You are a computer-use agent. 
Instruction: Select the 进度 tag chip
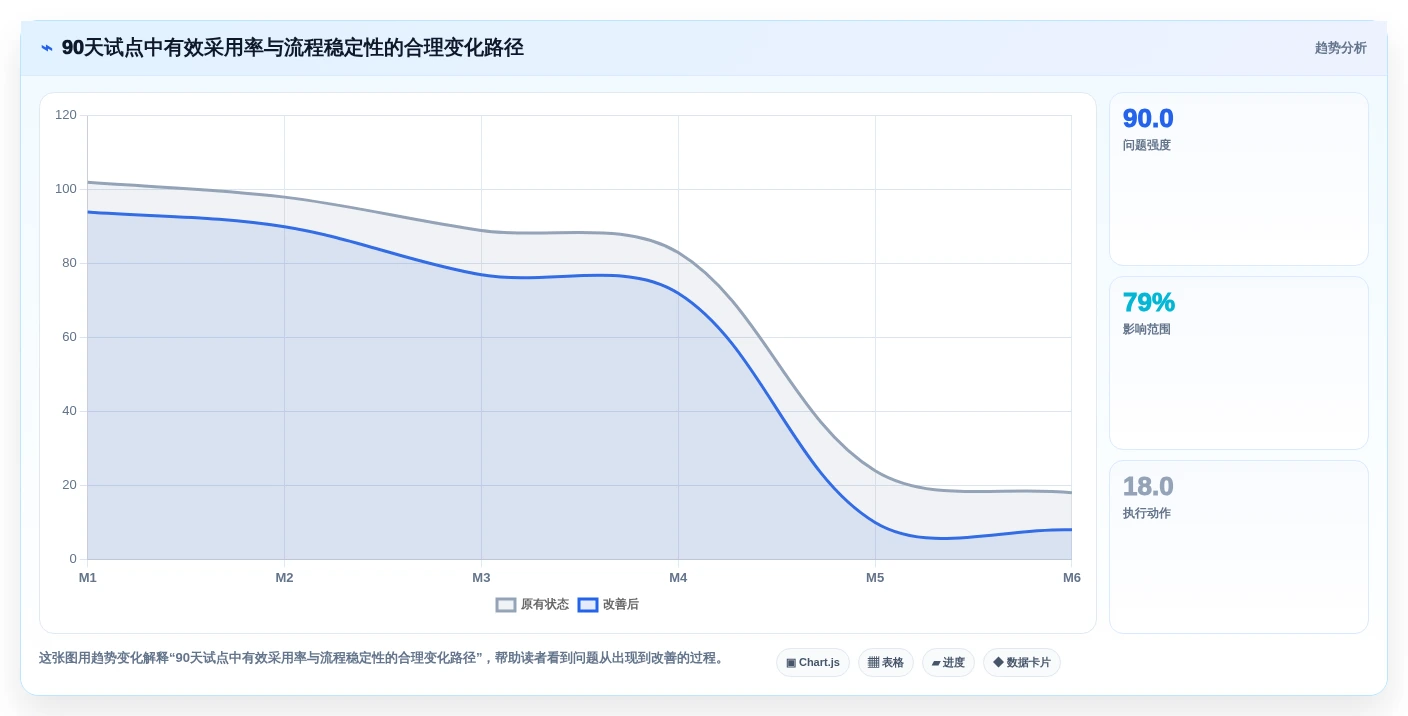click(948, 663)
